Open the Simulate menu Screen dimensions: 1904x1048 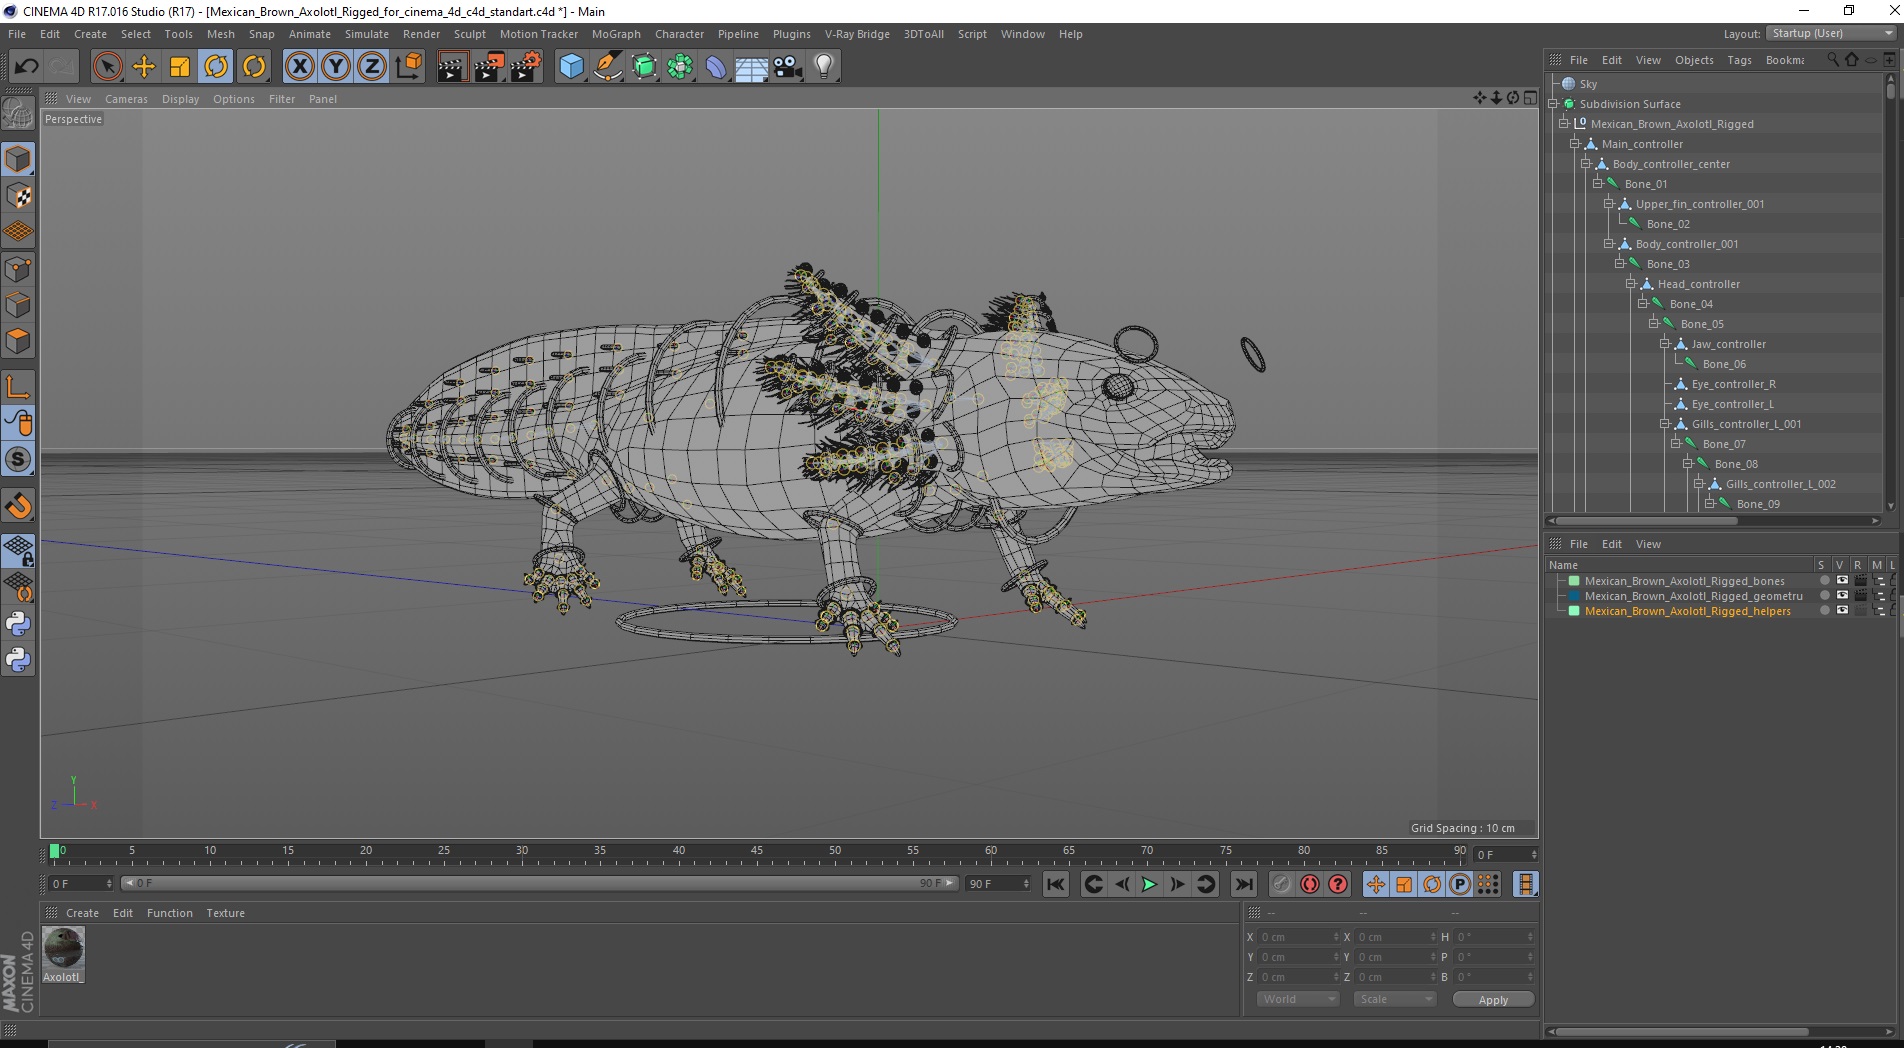(367, 34)
